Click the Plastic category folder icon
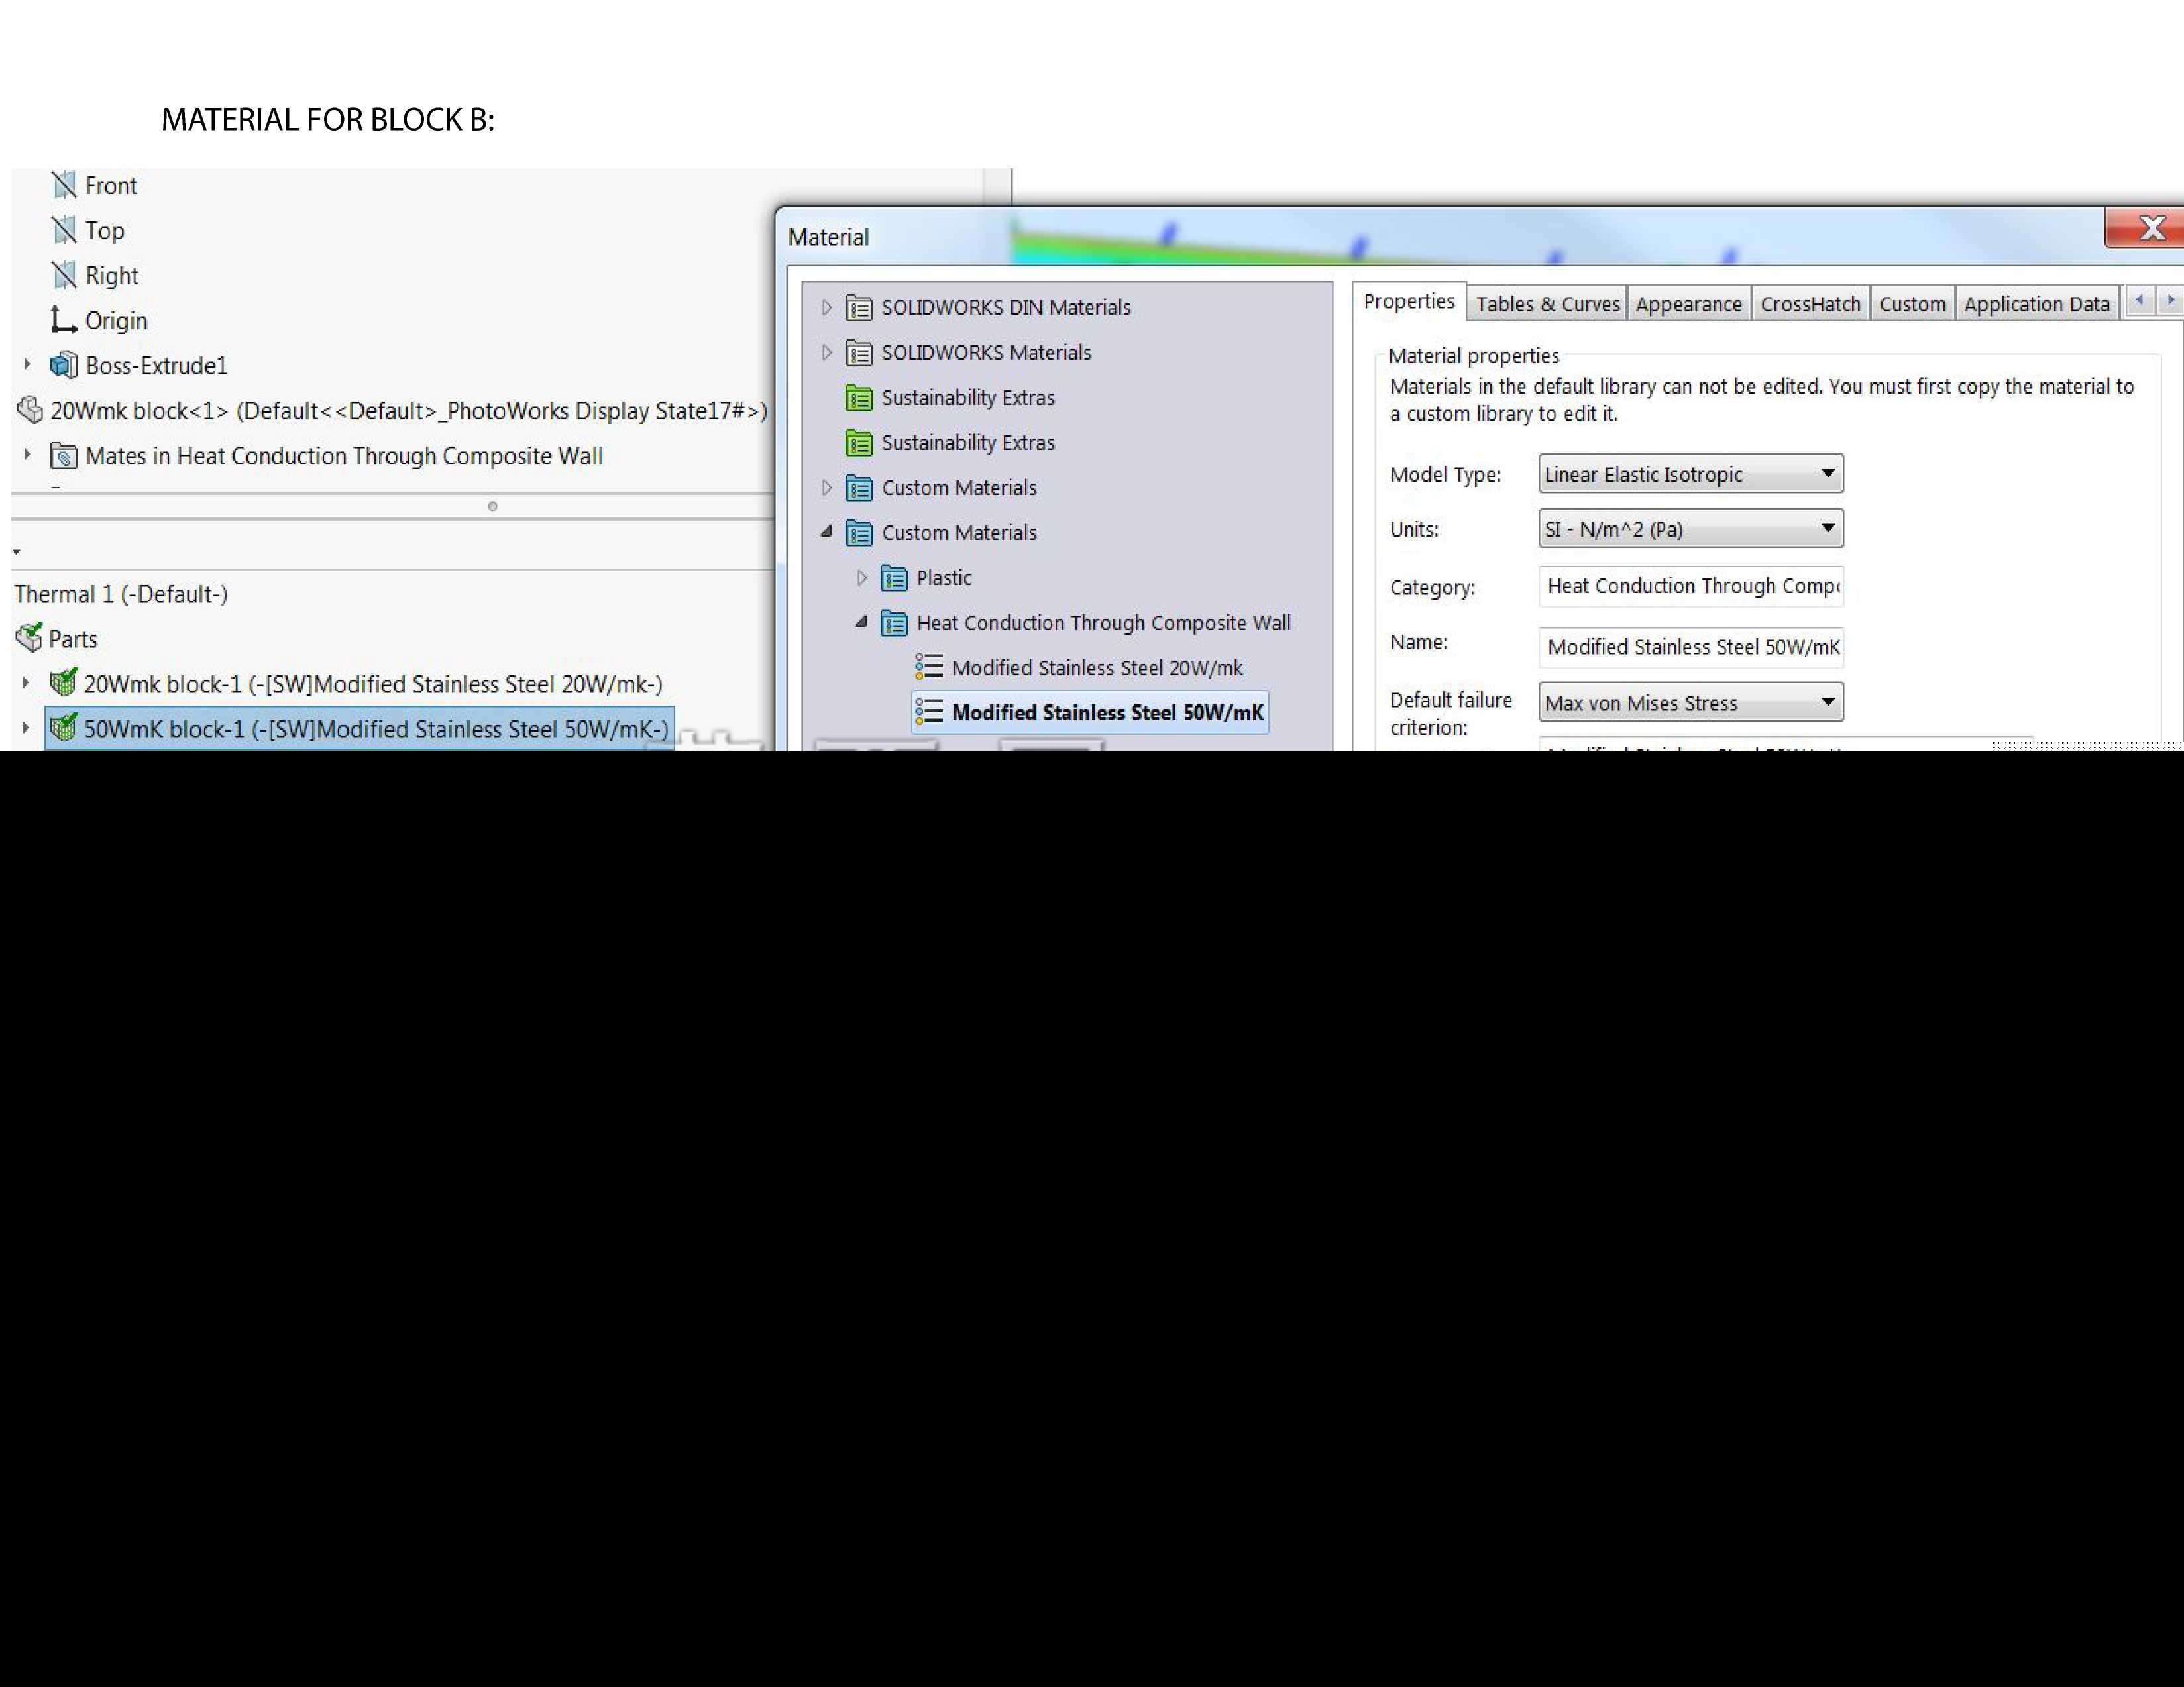Viewport: 2184px width, 1687px height. coord(894,577)
